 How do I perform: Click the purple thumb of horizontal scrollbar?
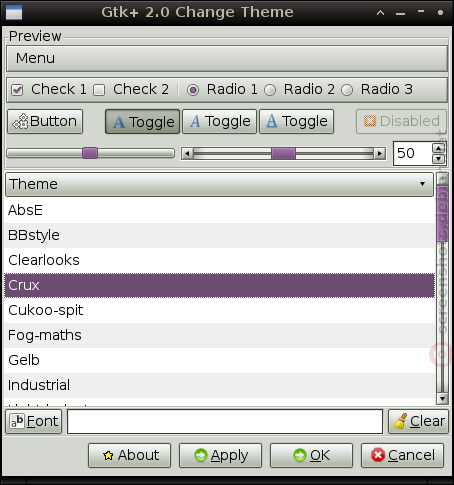click(x=283, y=154)
